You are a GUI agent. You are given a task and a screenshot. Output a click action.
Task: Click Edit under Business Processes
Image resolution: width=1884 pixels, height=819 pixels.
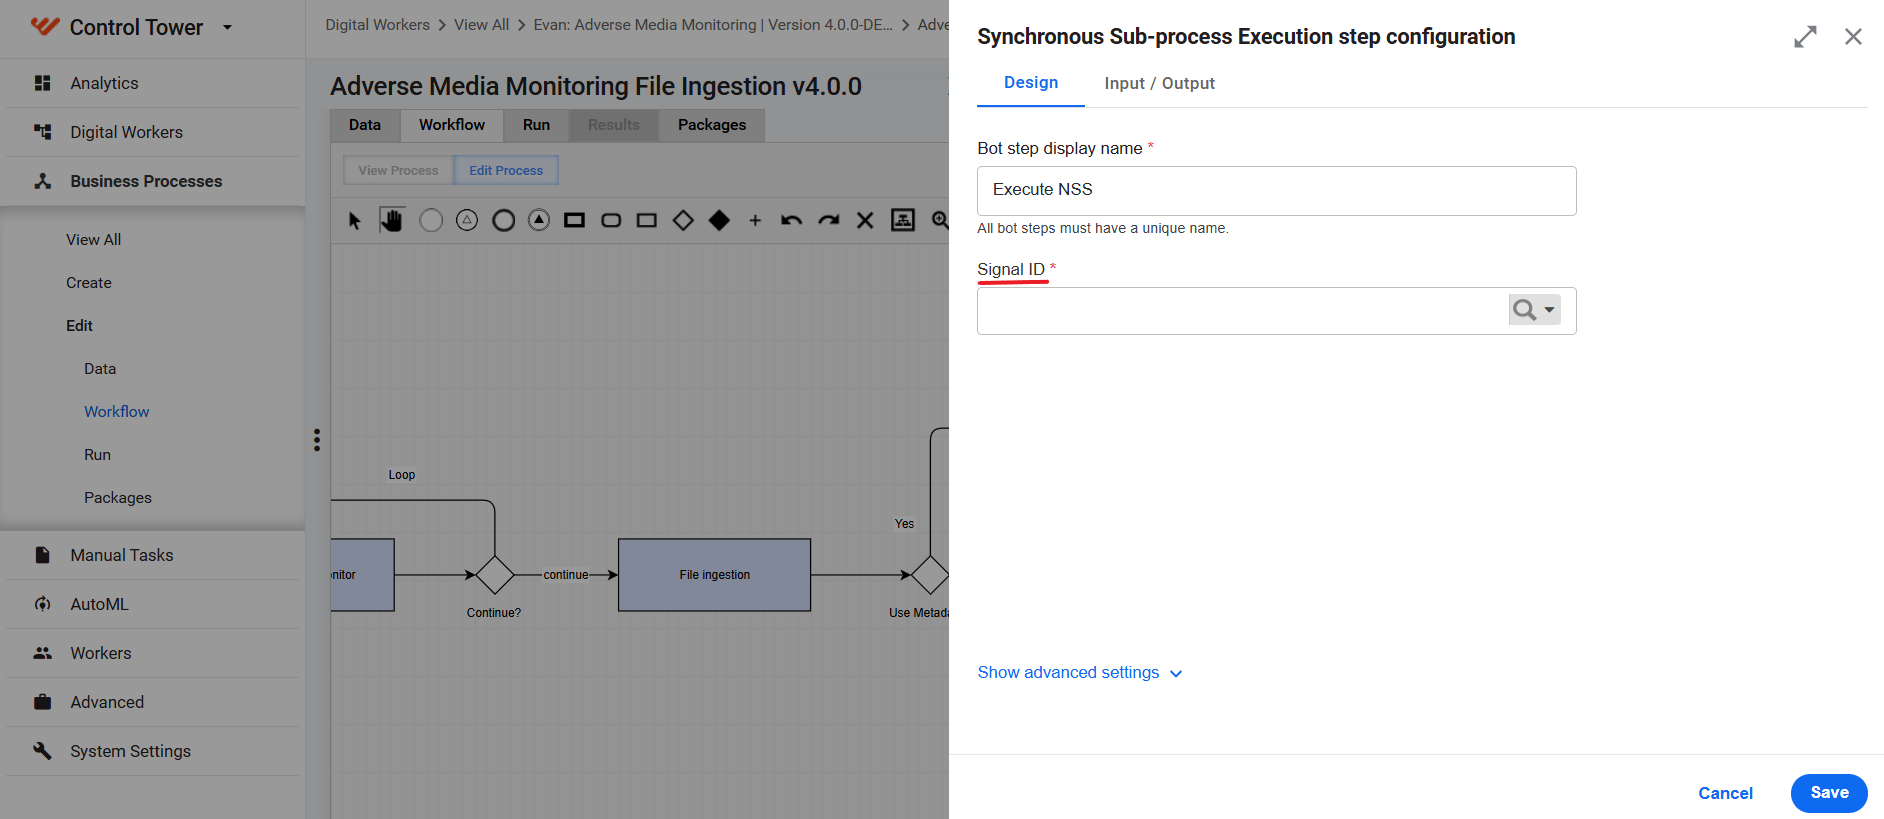(79, 326)
